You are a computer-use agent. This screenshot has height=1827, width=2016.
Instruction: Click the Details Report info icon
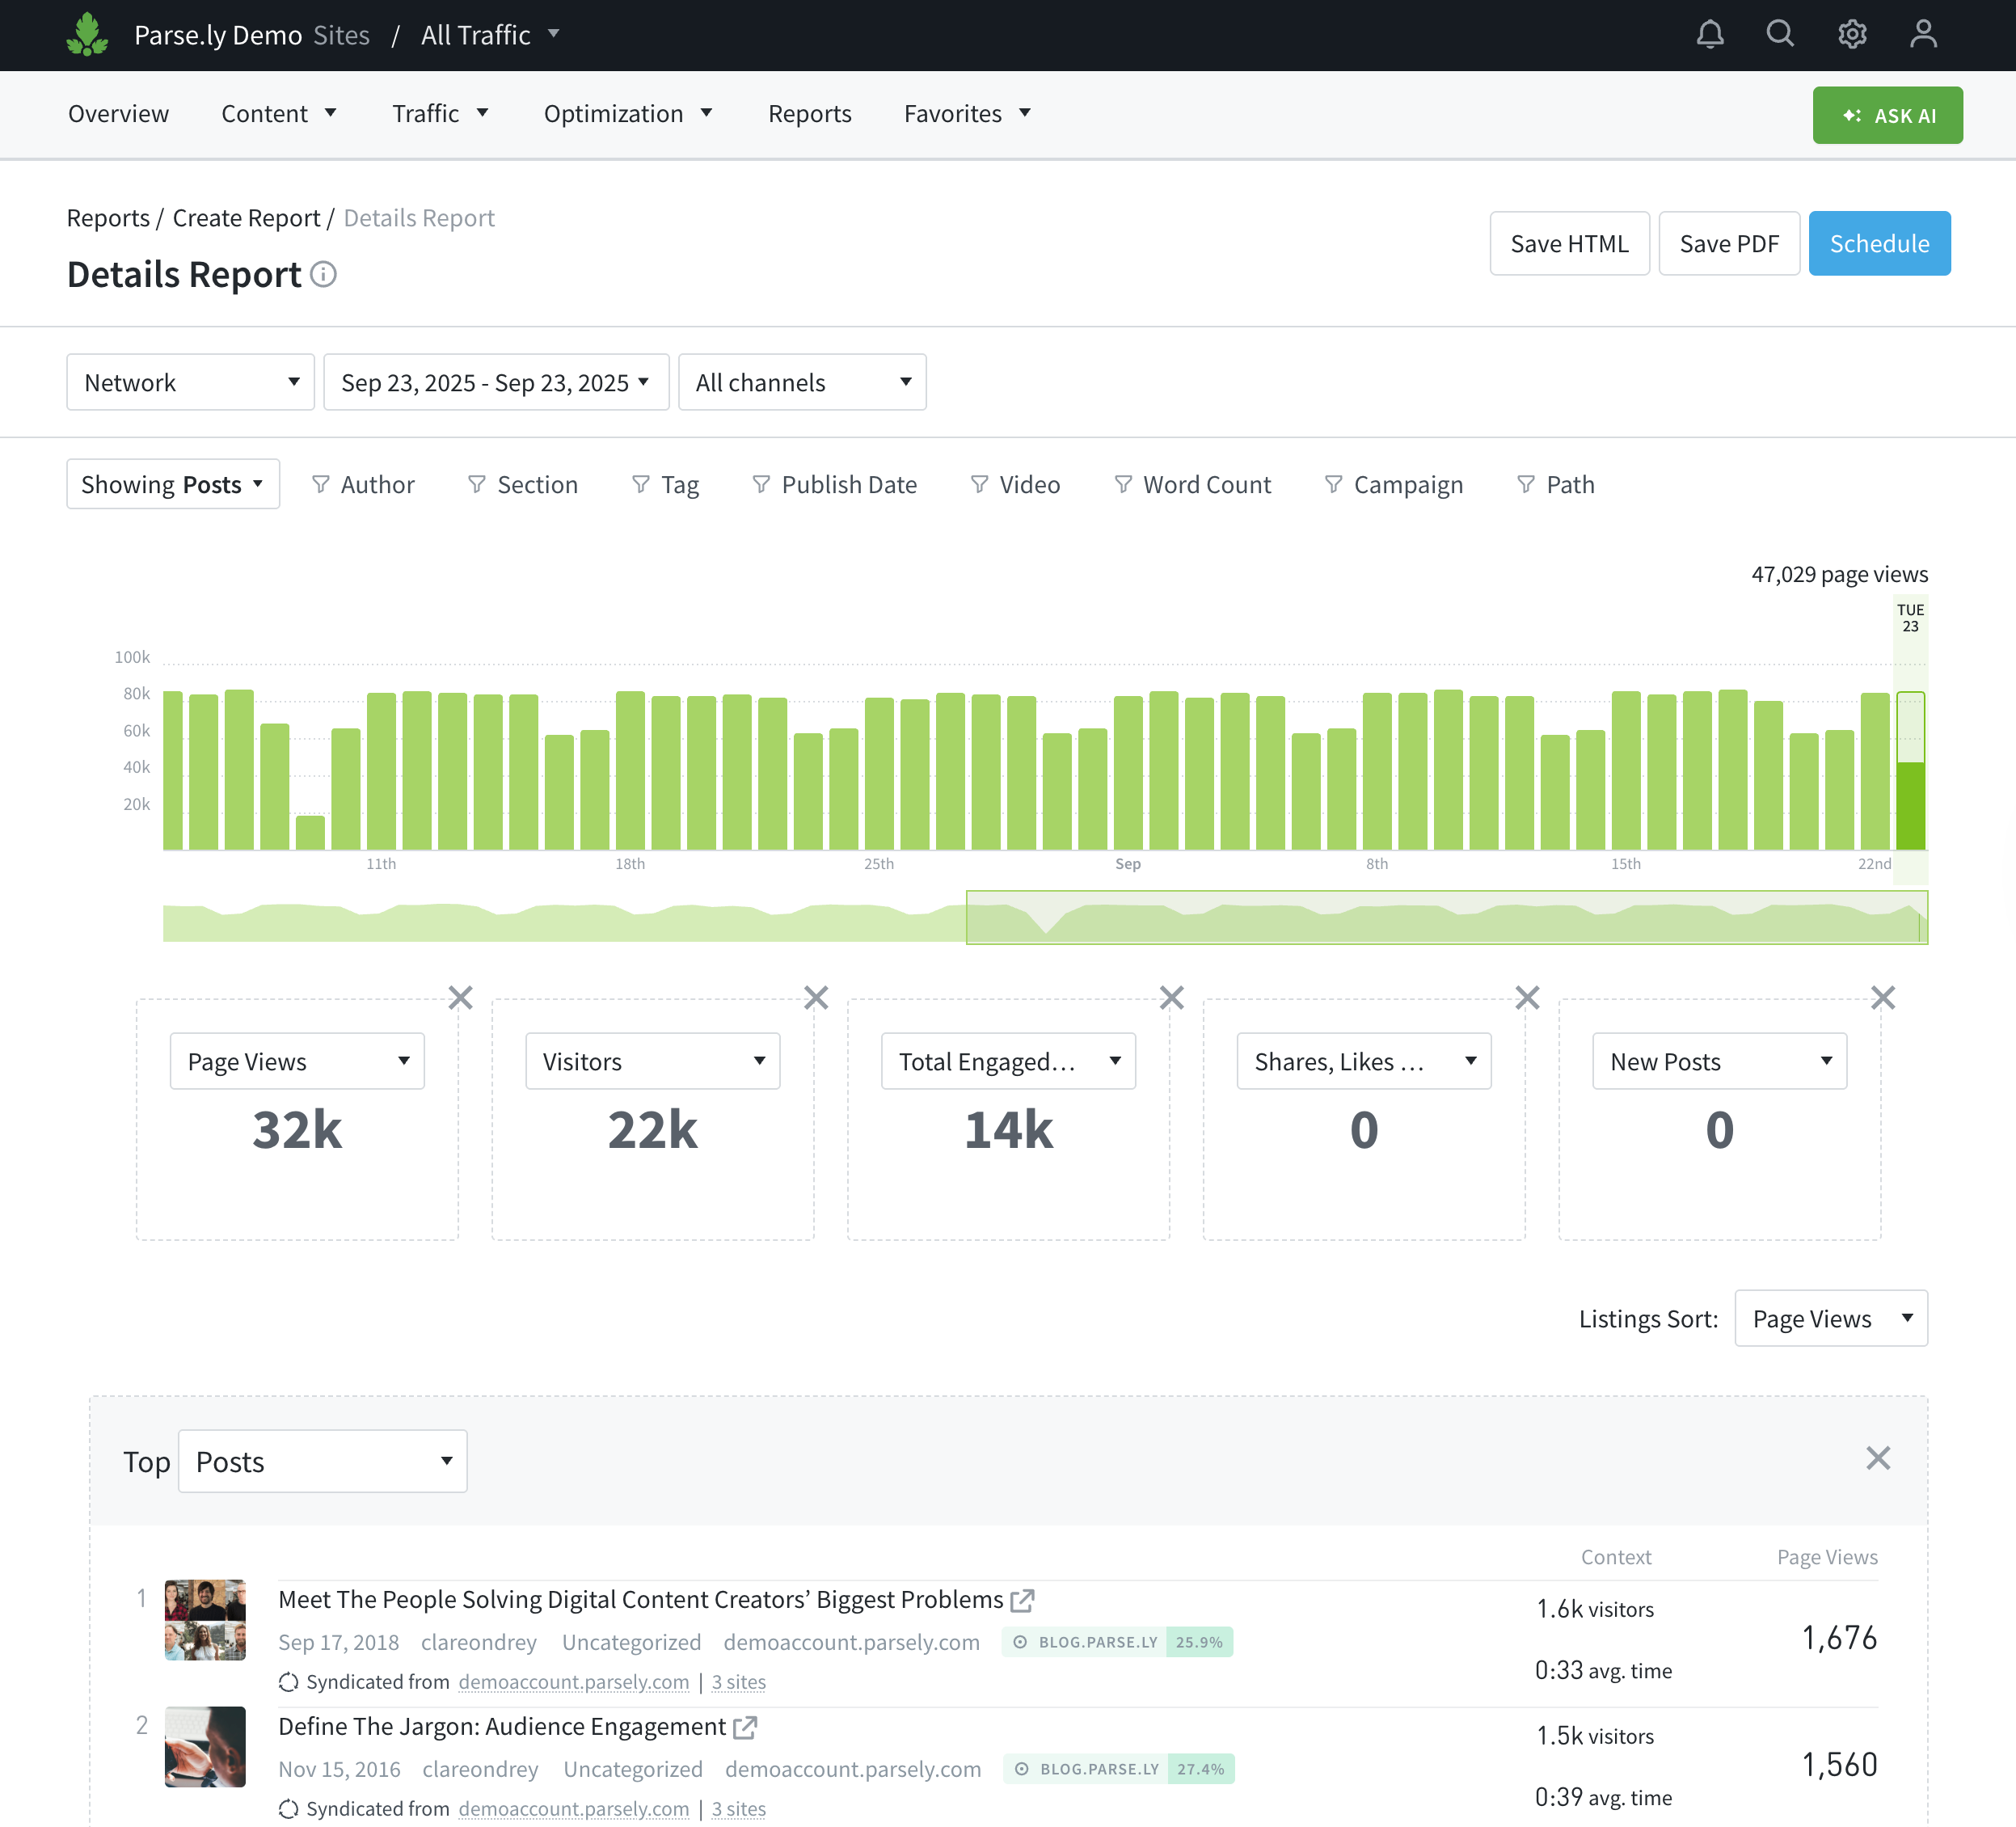pyautogui.click(x=323, y=274)
